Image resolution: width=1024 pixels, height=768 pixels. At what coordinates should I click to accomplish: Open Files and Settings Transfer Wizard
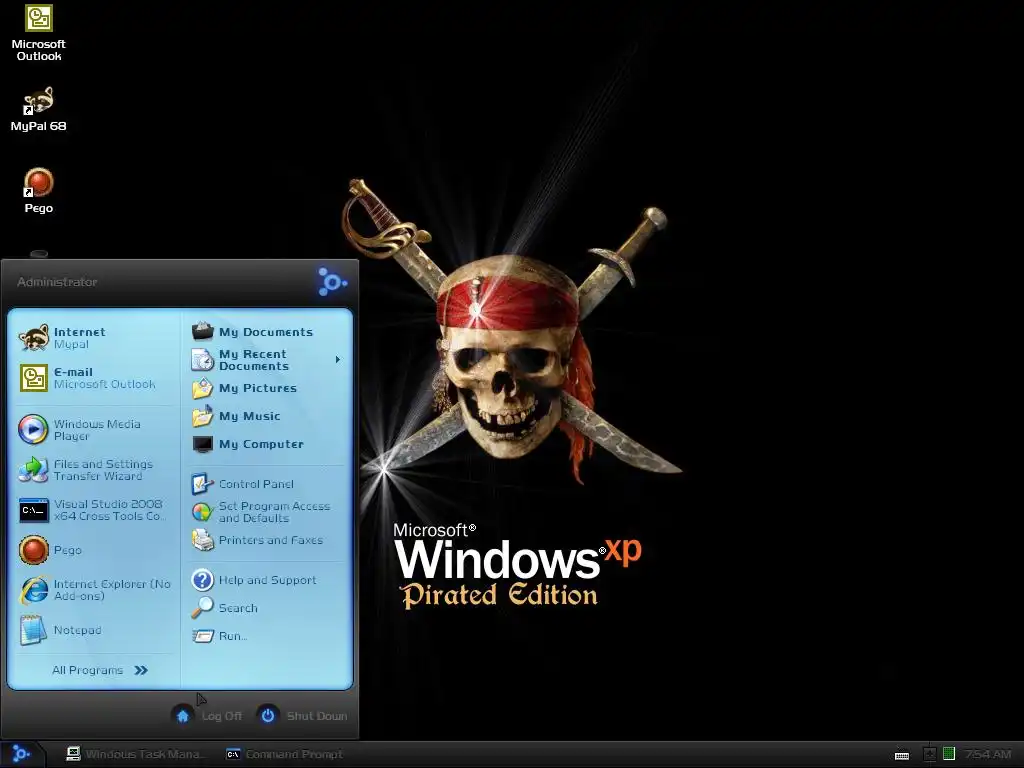point(95,470)
